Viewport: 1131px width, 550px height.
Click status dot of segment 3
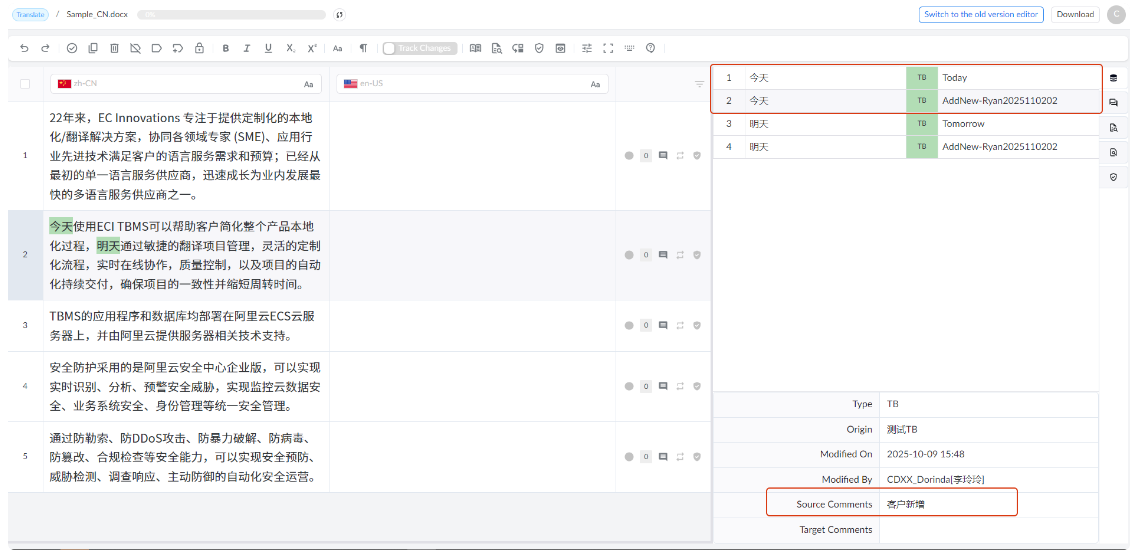coord(629,325)
